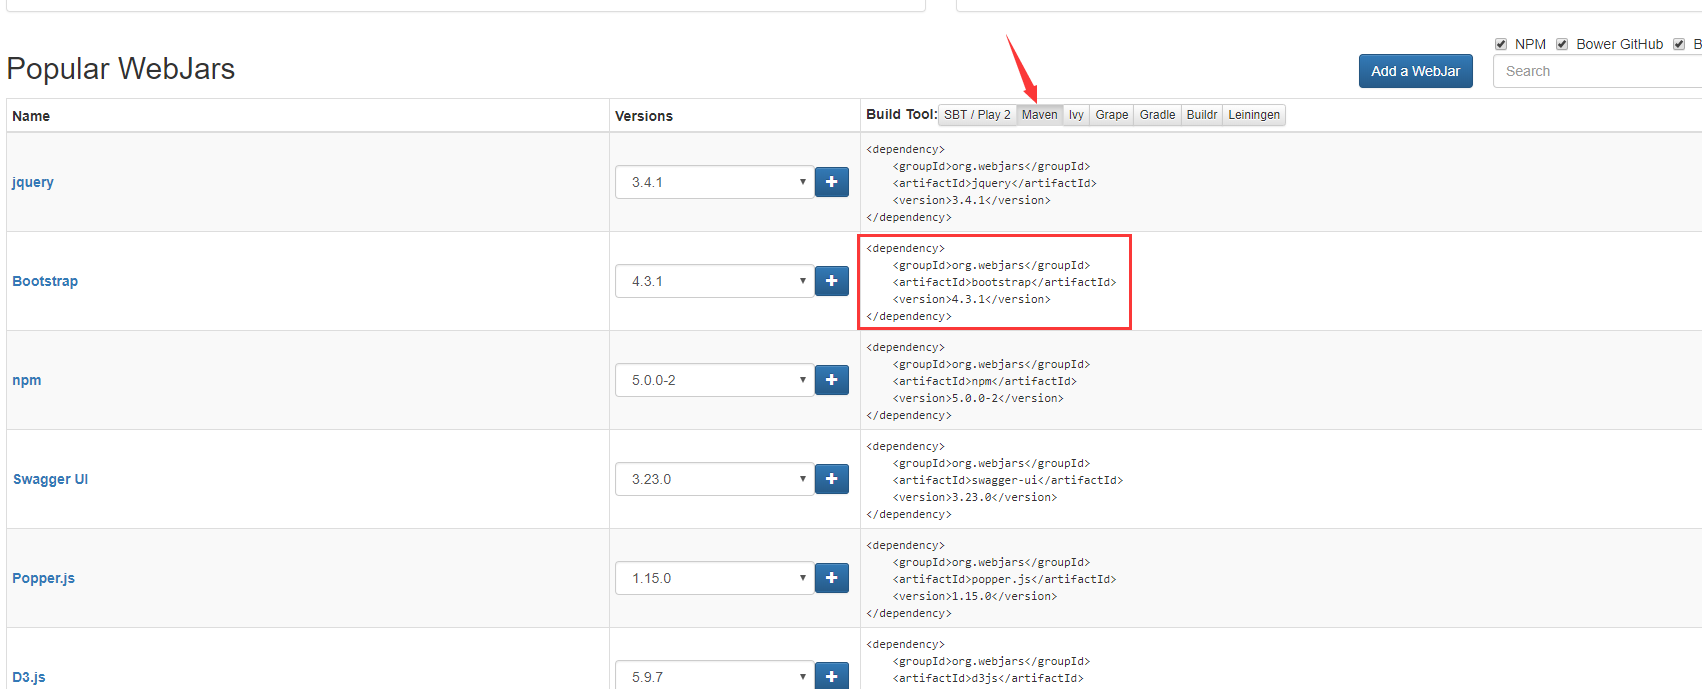Click the popper.js artifactId dependency line
The width and height of the screenshot is (1702, 689).
(1004, 579)
